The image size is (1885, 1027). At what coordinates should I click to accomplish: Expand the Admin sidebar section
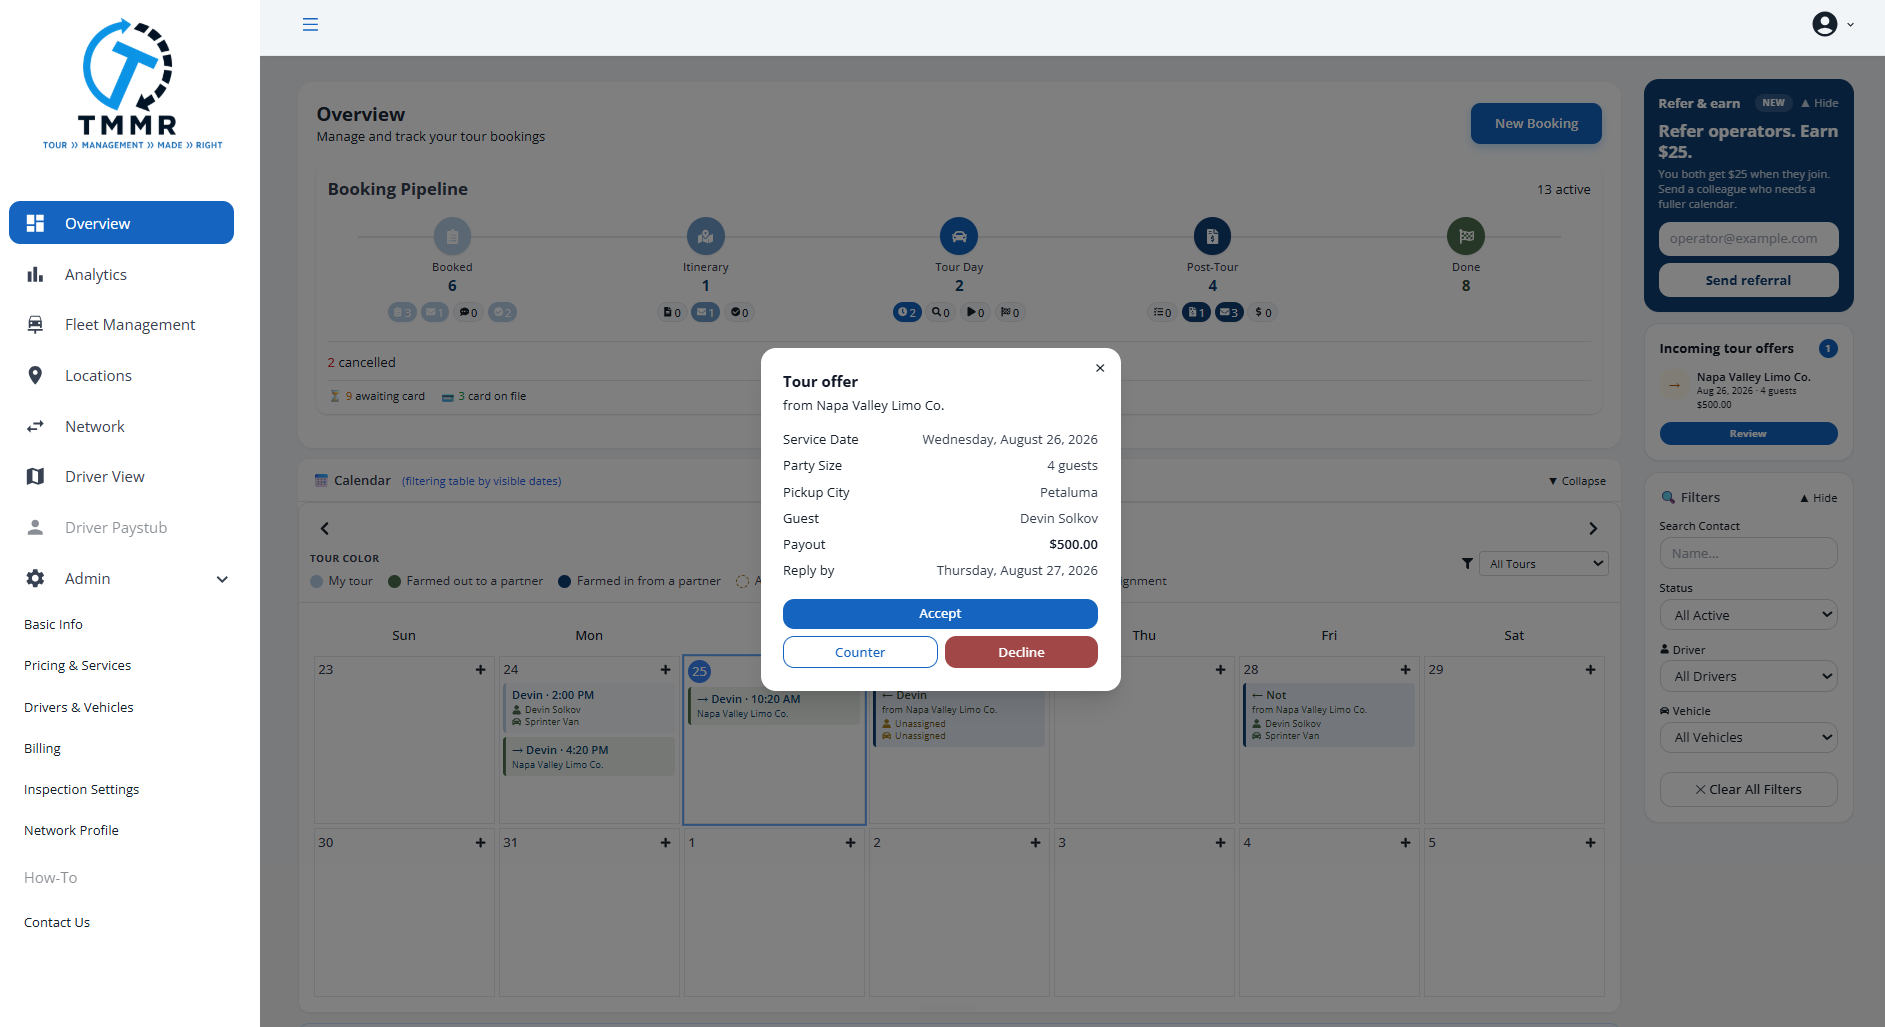coord(121,579)
